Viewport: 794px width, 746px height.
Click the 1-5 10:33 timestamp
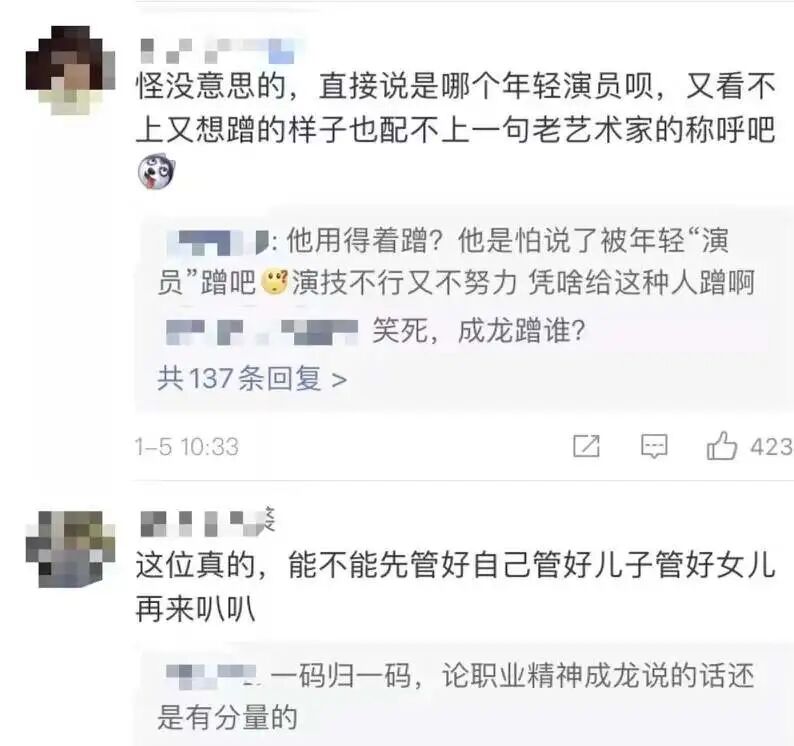(x=186, y=447)
